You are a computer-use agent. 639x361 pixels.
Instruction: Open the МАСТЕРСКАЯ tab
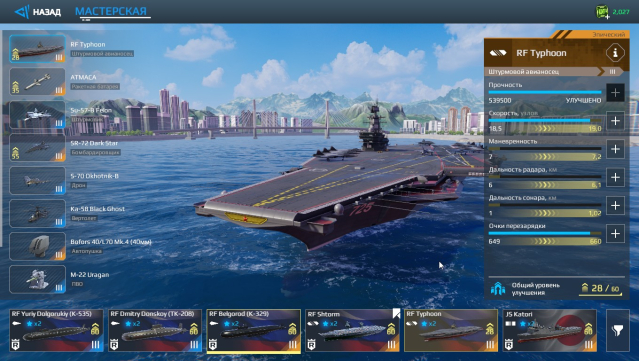tap(111, 11)
